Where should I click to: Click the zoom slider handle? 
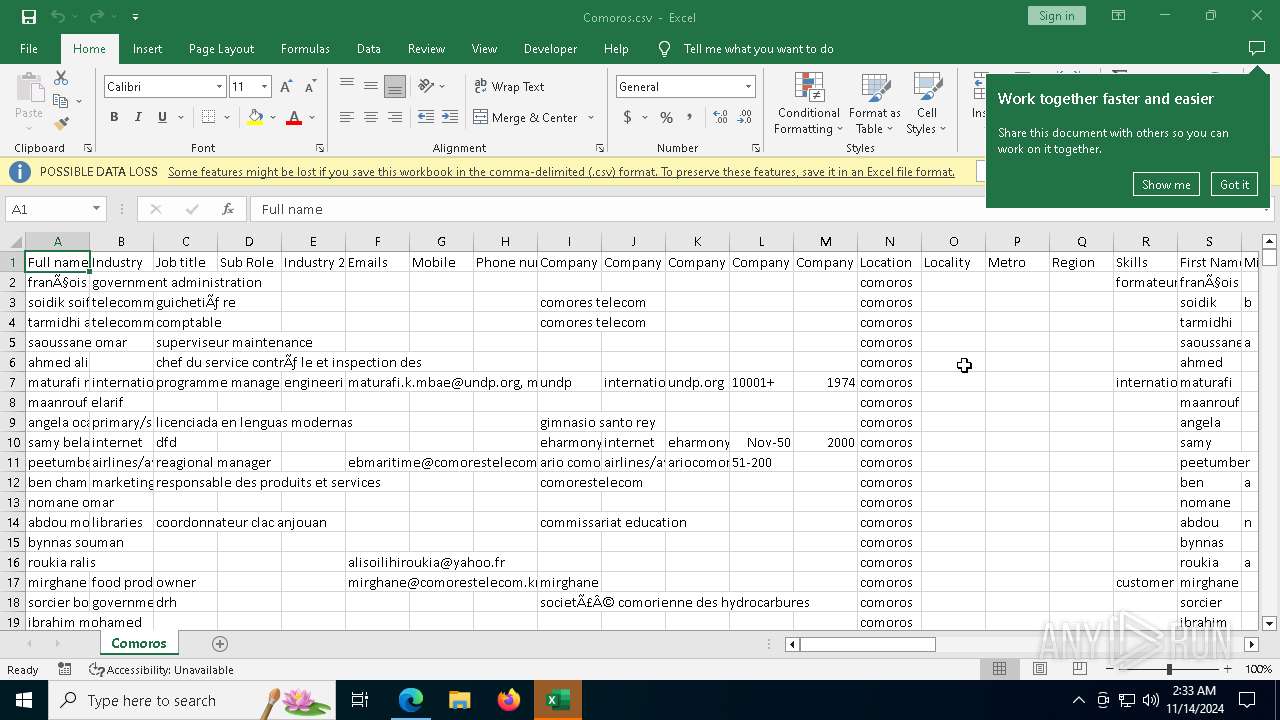(x=1169, y=669)
